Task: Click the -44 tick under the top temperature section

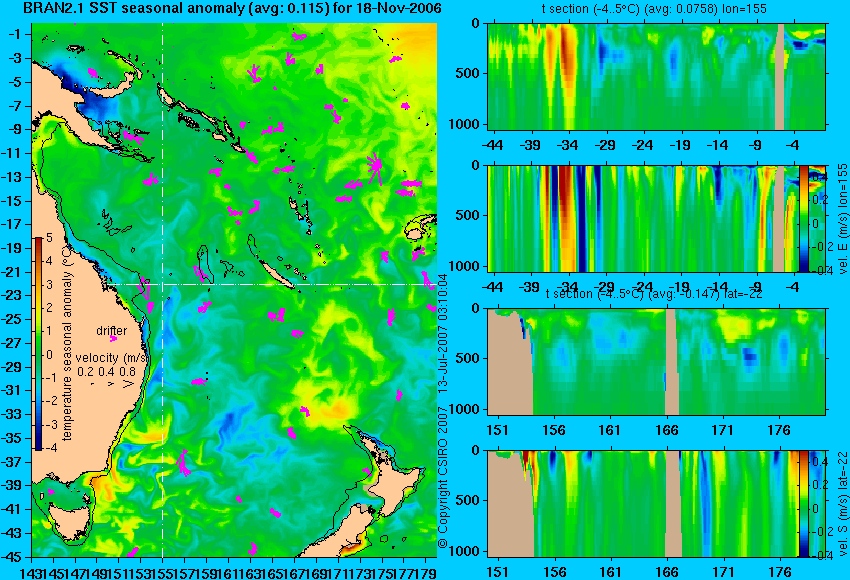Action: [492, 145]
